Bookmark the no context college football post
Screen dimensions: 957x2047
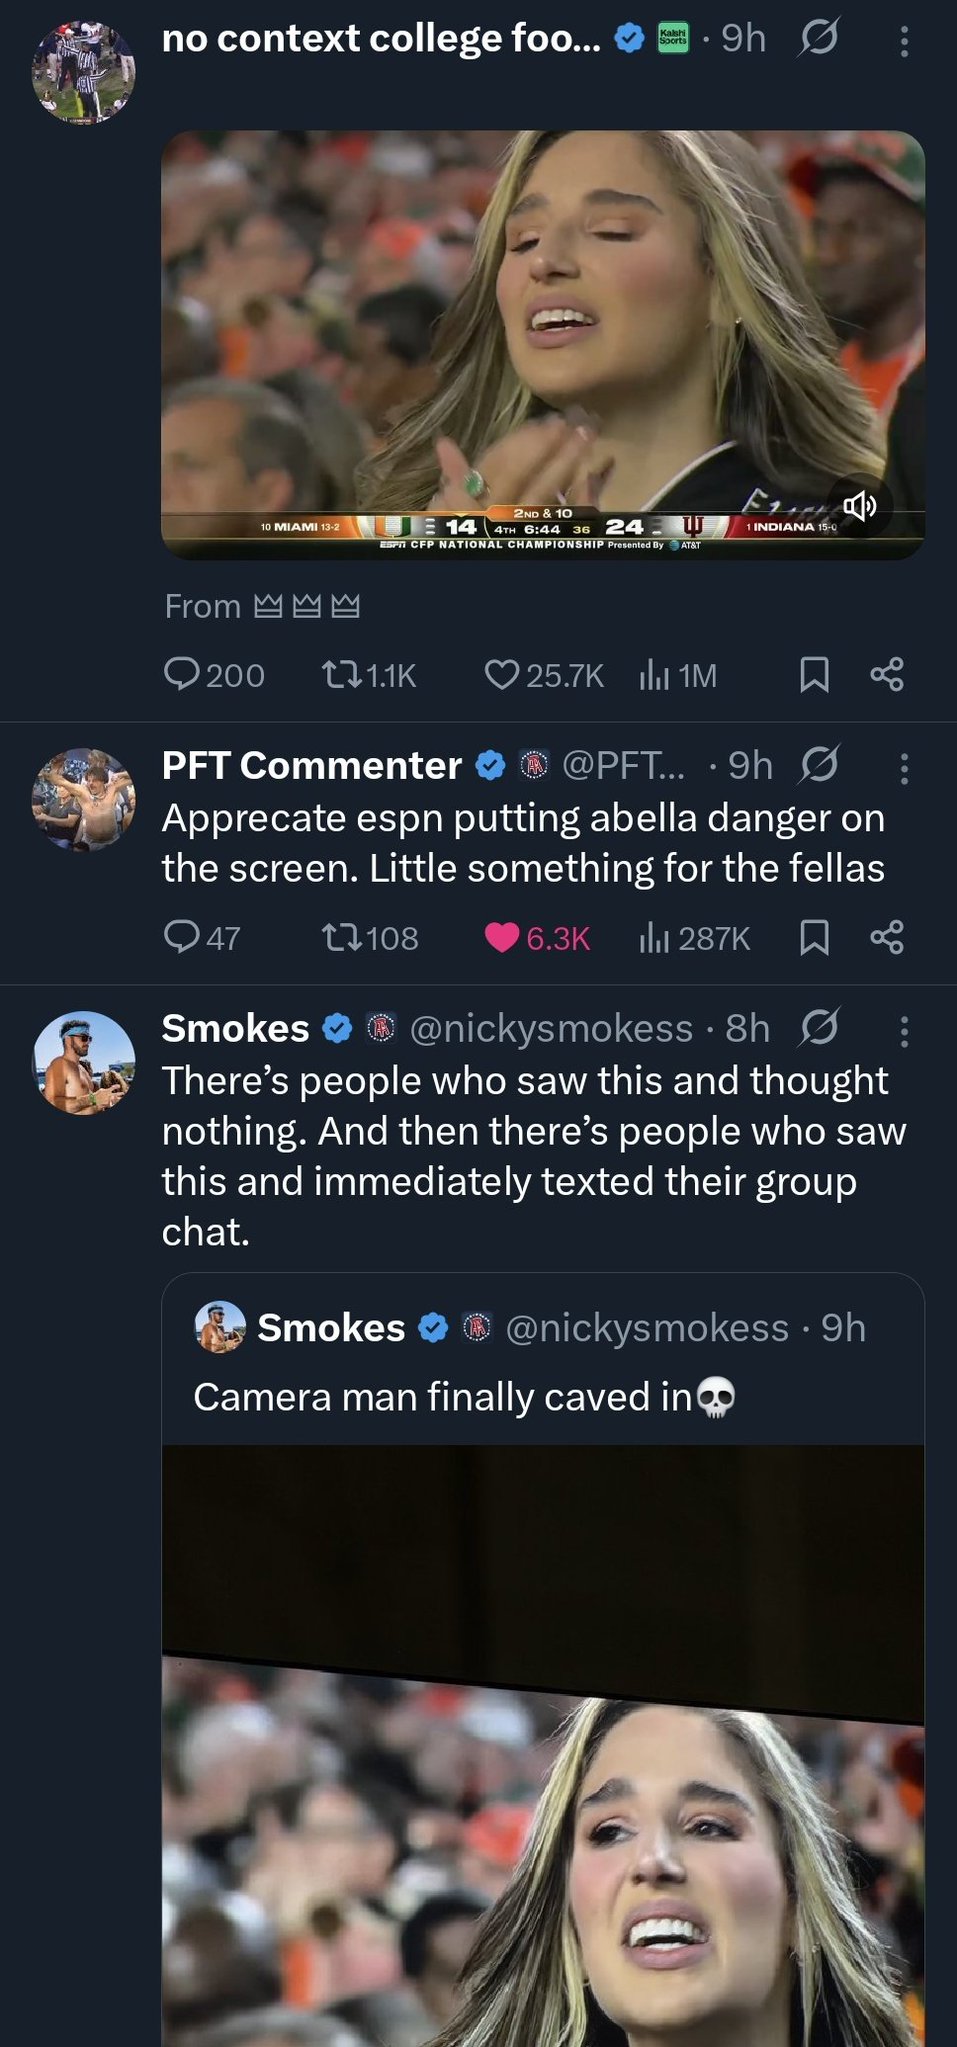814,675
